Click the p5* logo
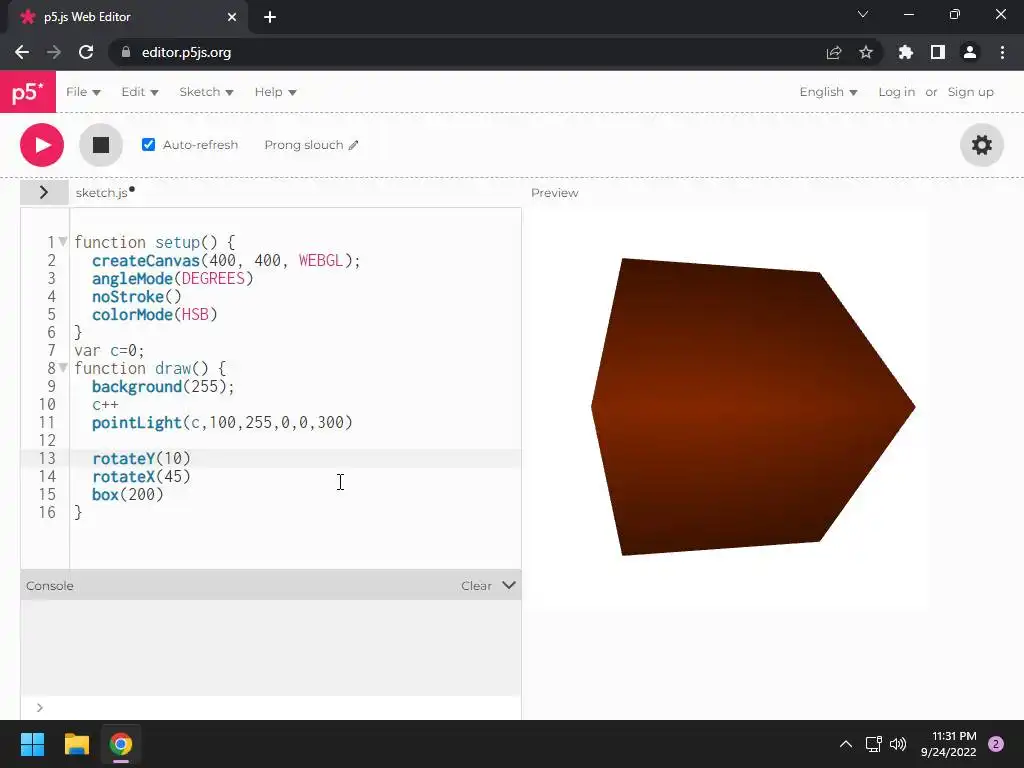The image size is (1024, 768). 28,92
